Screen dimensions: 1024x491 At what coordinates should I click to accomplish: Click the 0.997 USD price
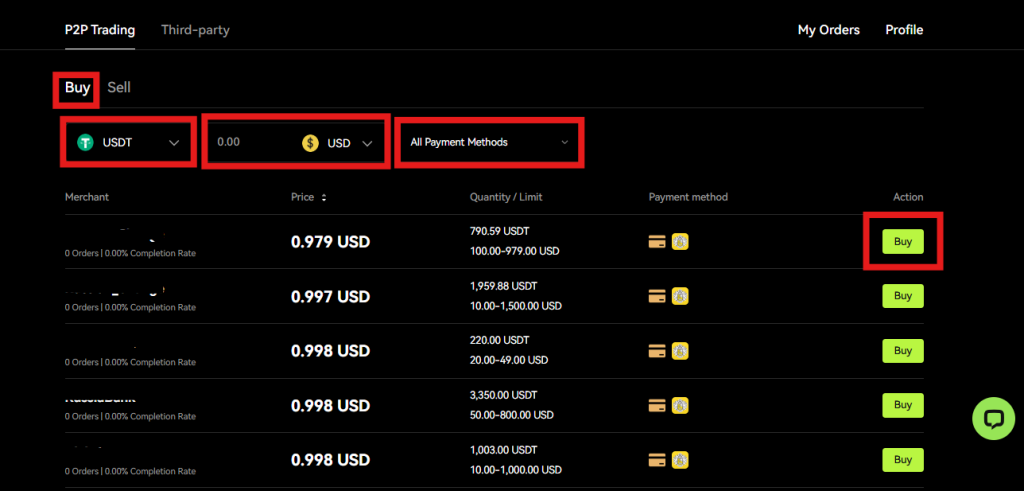click(330, 297)
